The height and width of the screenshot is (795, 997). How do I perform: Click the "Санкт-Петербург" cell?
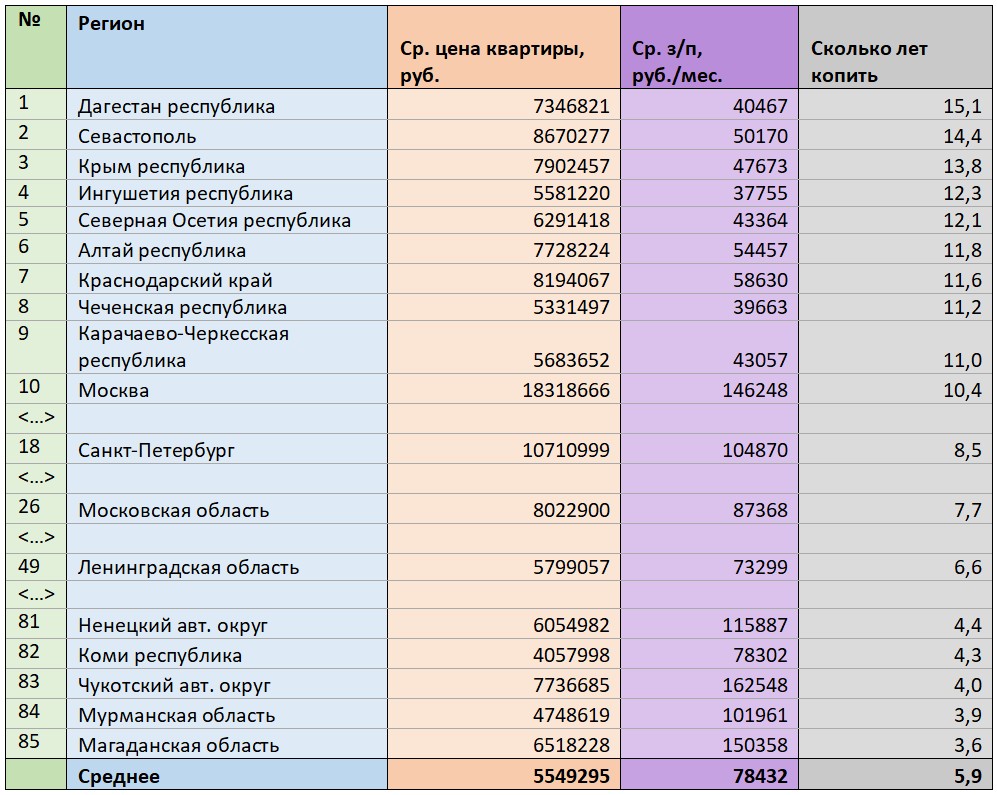(157, 450)
